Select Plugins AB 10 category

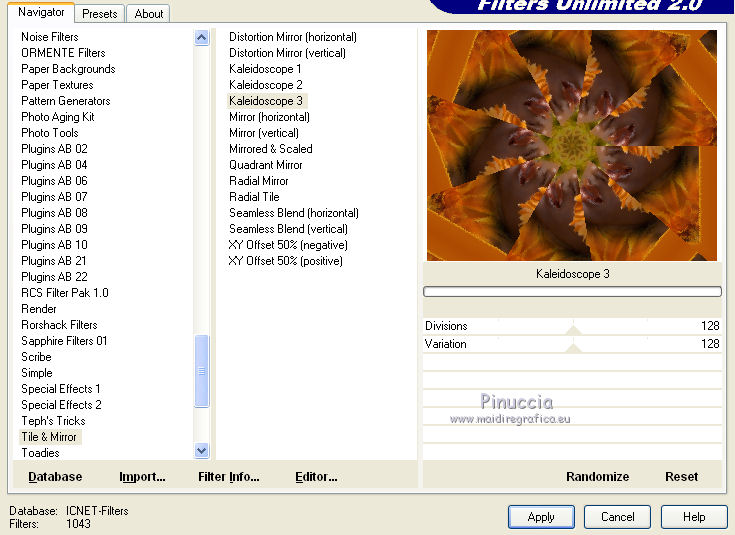(54, 244)
